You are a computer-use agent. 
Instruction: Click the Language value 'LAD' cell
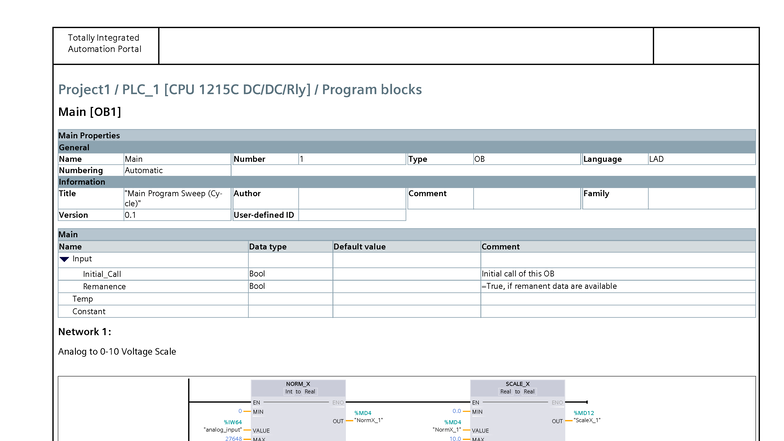point(702,159)
